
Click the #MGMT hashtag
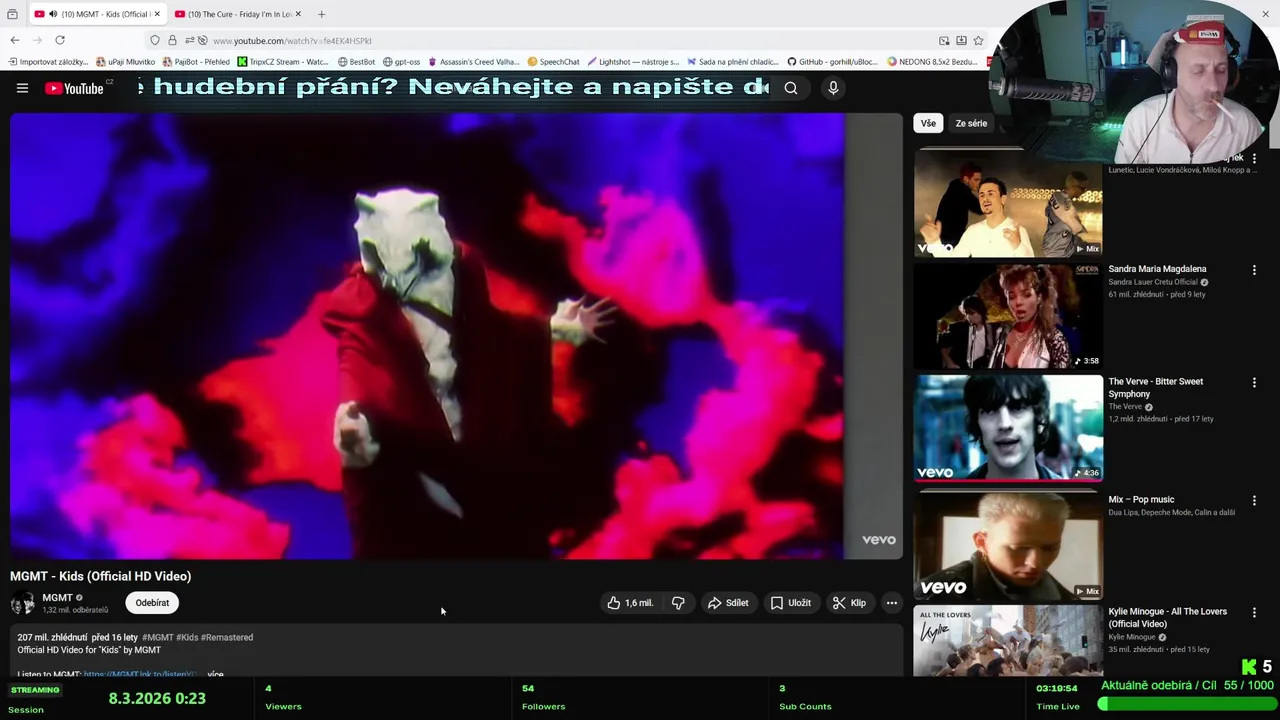pos(157,637)
